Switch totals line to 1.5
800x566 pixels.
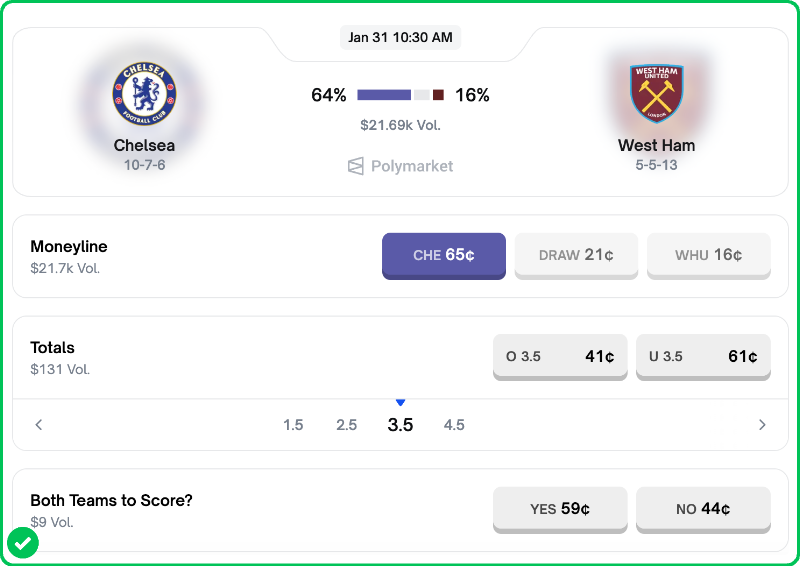point(293,425)
